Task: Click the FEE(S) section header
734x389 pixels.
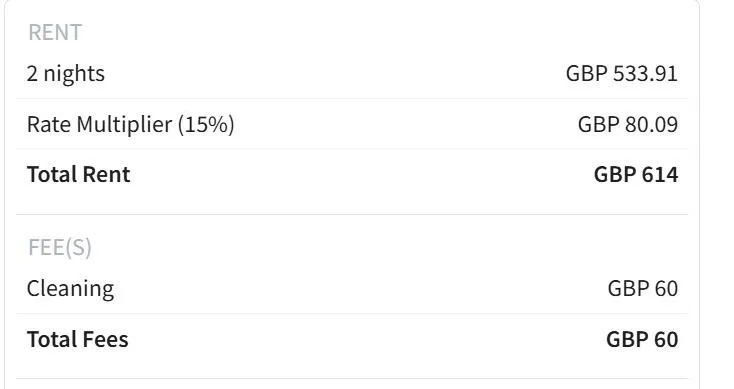Action: tap(59, 248)
